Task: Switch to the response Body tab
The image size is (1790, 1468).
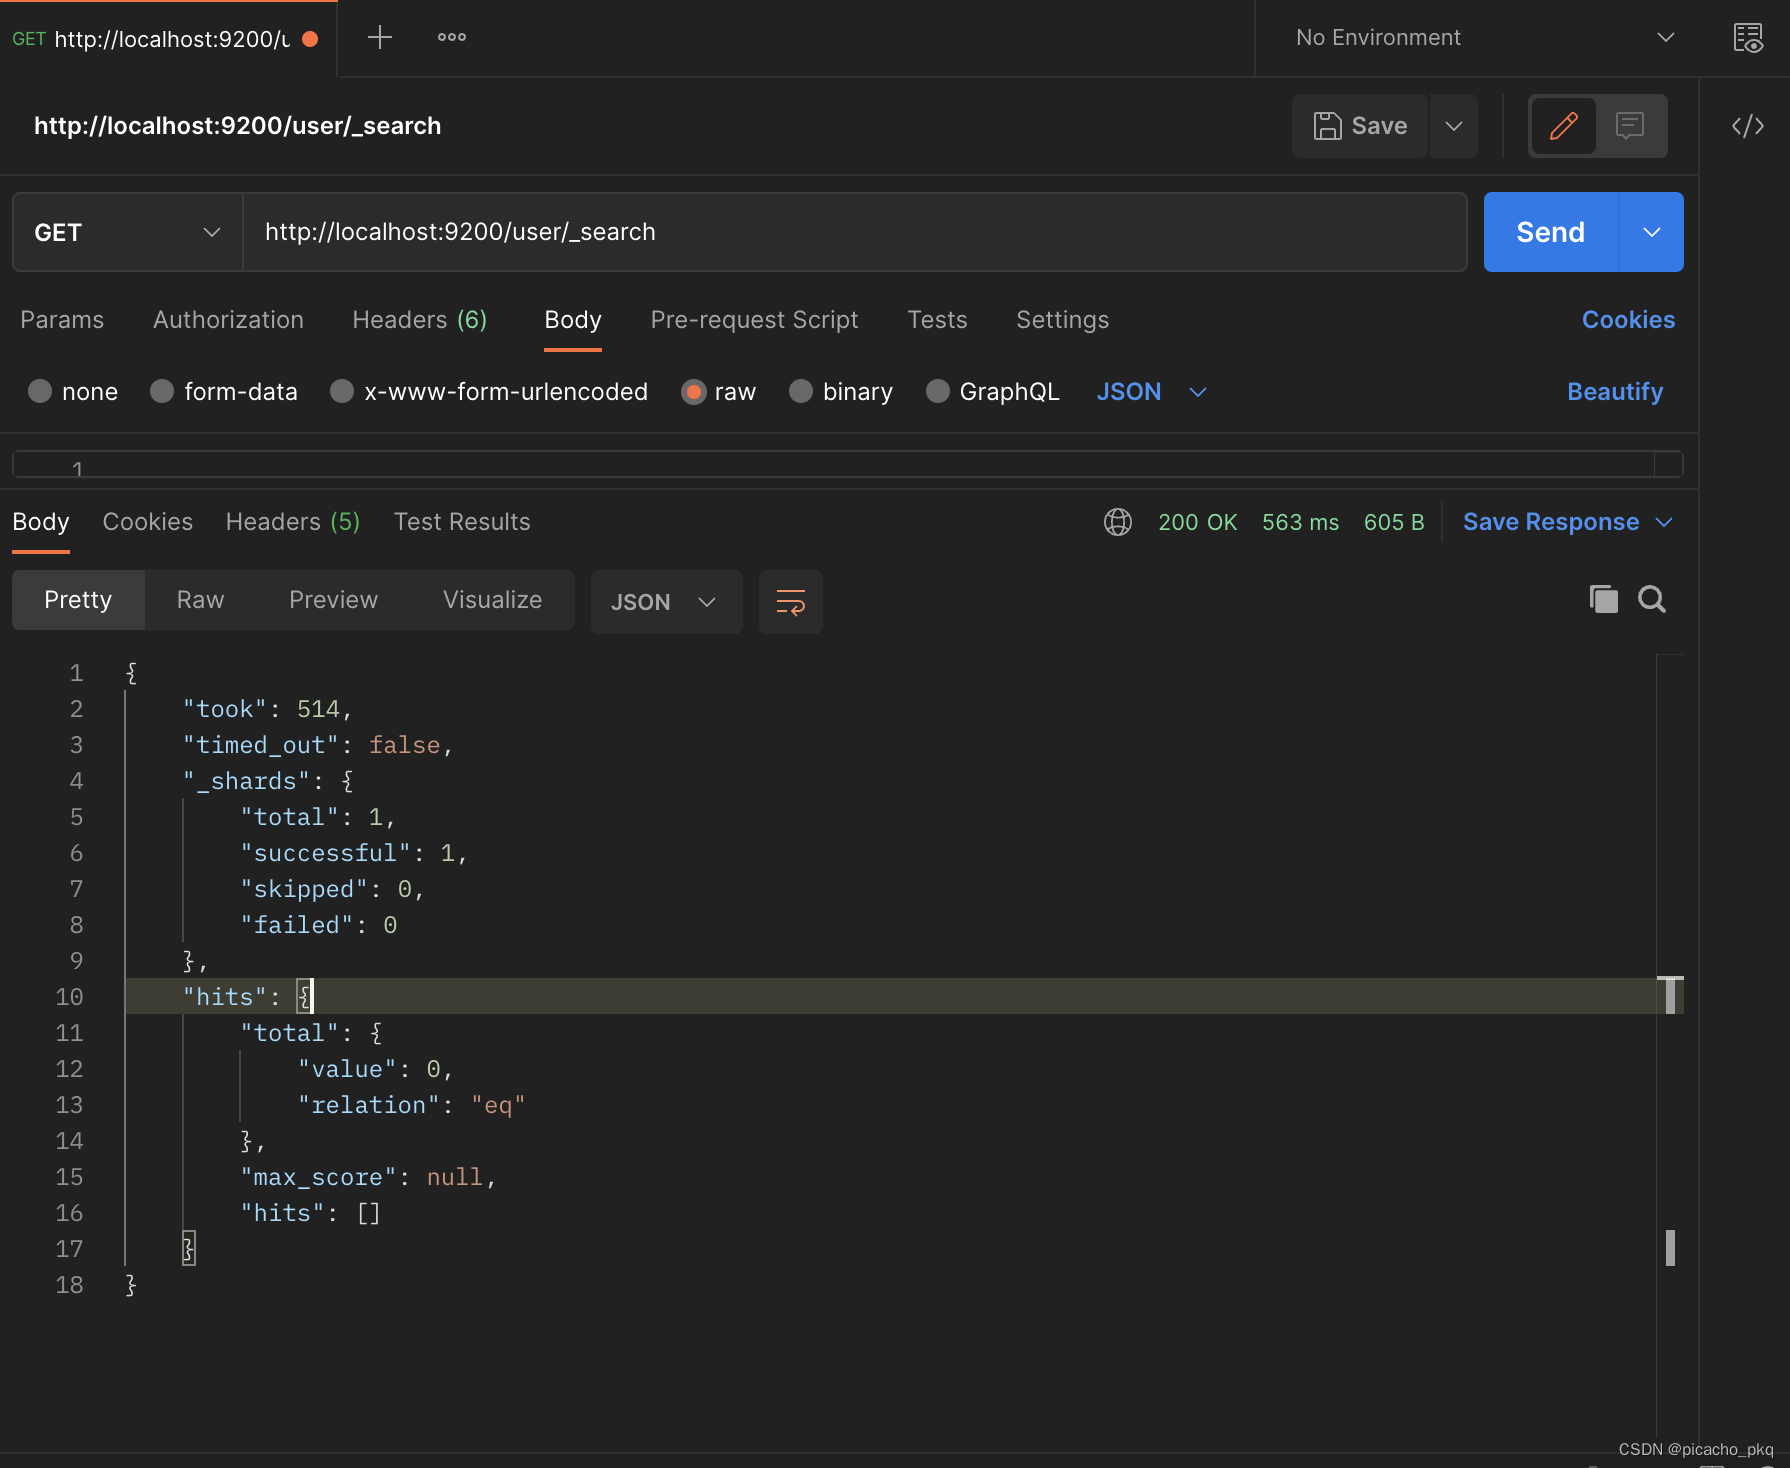Action: click(41, 522)
